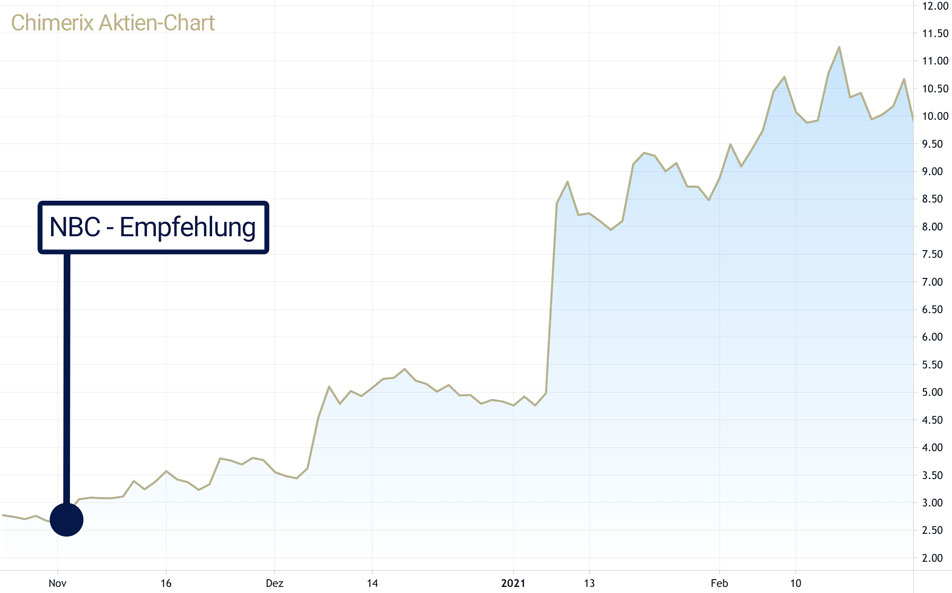Image resolution: width=952 pixels, height=593 pixels.
Task: Click the 16 date label after Nov
Action: (166, 582)
